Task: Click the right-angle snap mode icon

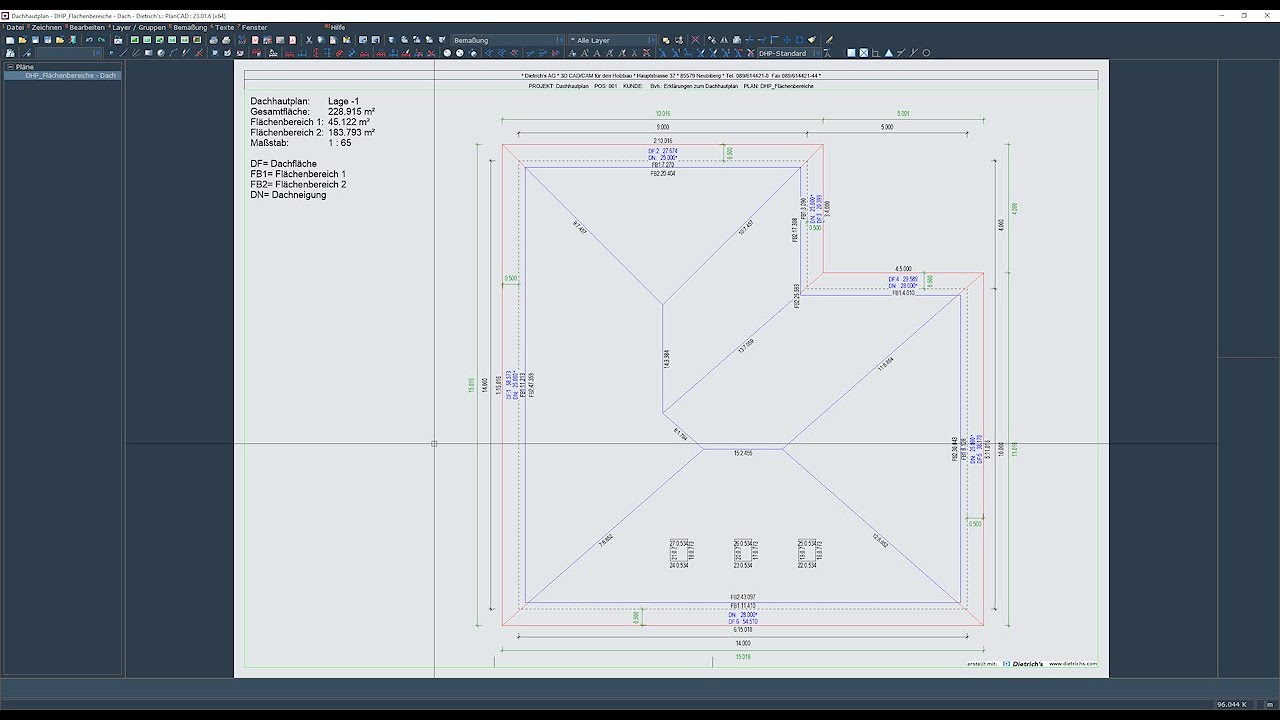Action: point(876,53)
